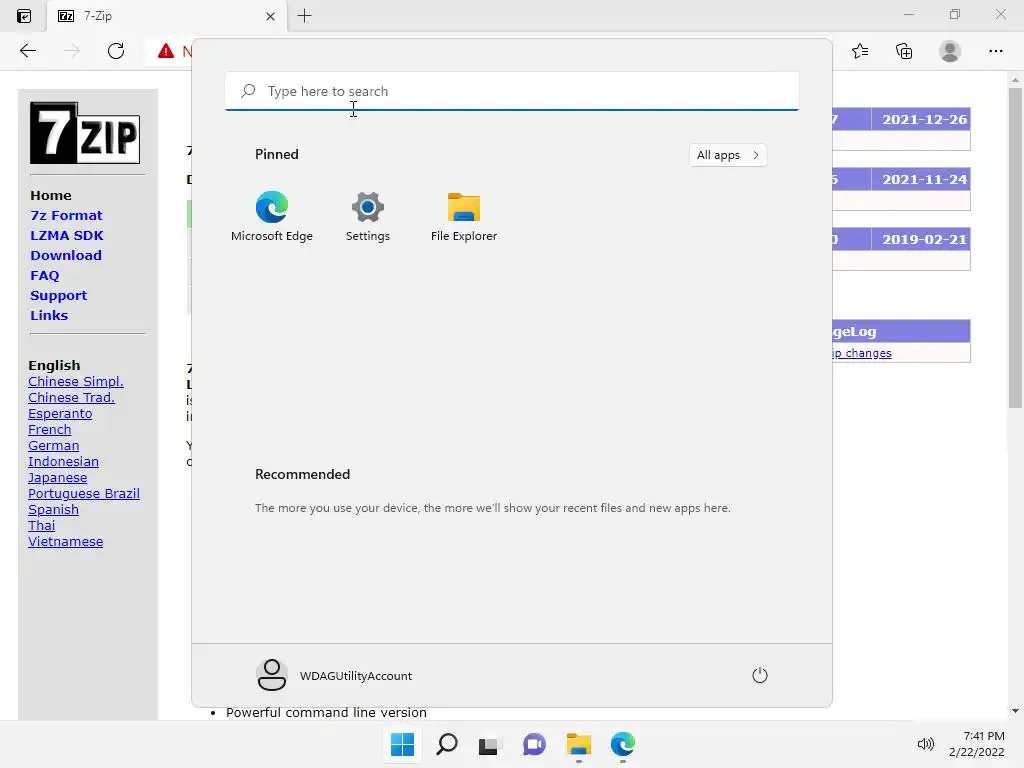The height and width of the screenshot is (768, 1024).
Task: Switch language to German
Action: (54, 445)
